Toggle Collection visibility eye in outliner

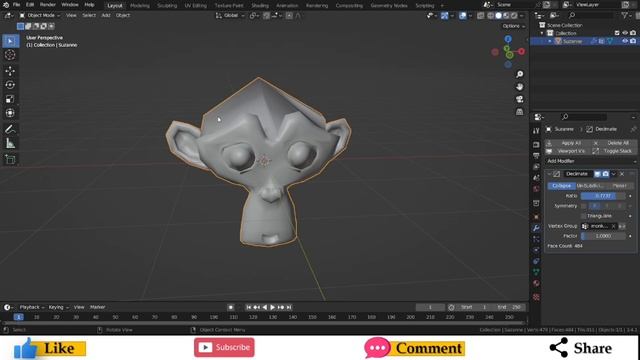[x=624, y=33]
